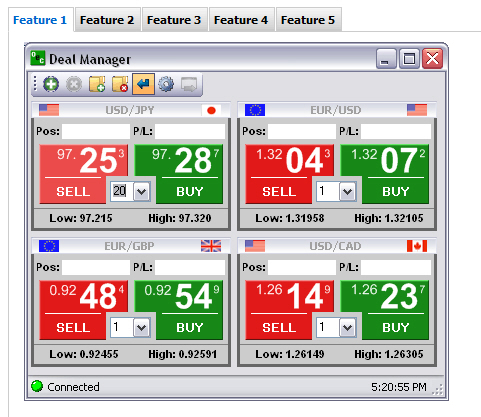Viewport: 481px width, 417px height.
Task: Click the greyed-out remove circle icon
Action: 74,84
